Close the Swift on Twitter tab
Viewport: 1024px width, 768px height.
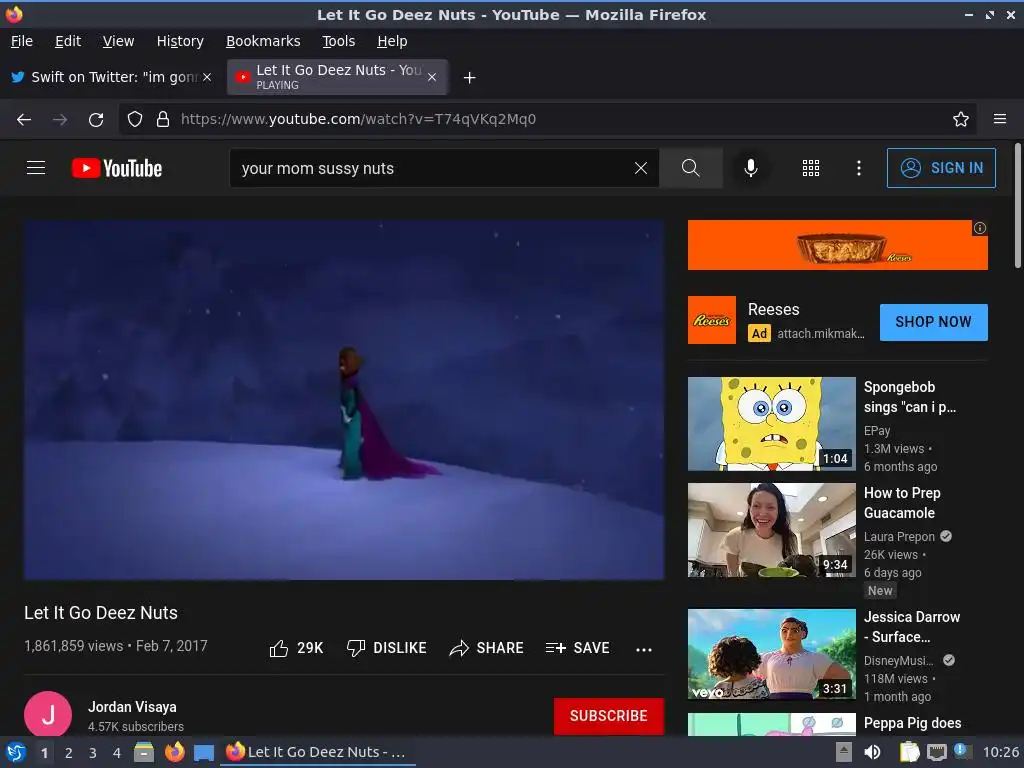207,77
